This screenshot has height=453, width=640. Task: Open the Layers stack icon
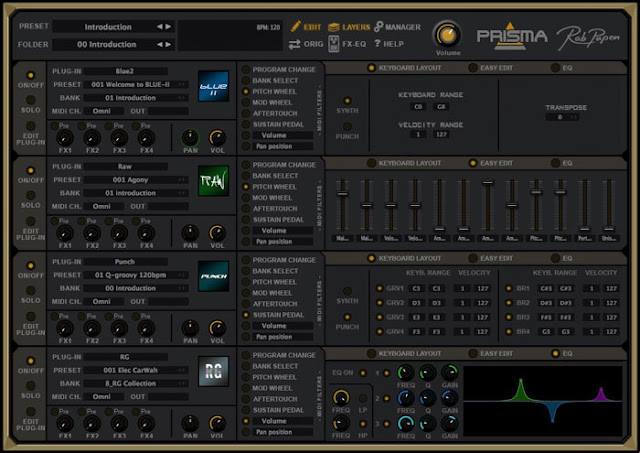[334, 27]
